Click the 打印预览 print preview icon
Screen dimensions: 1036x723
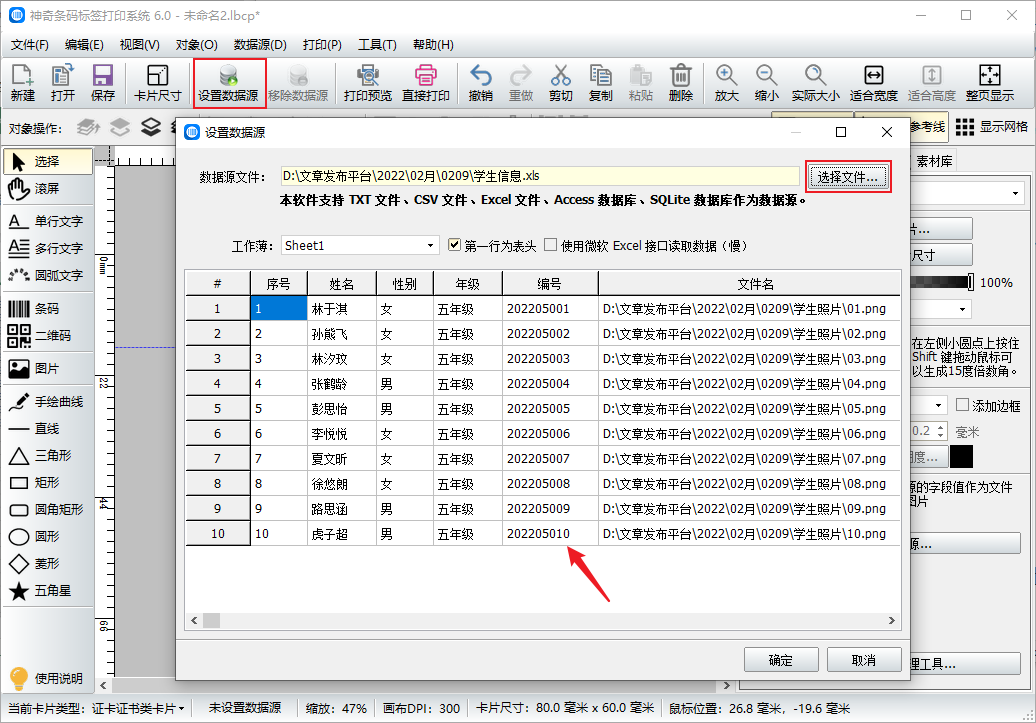367,76
